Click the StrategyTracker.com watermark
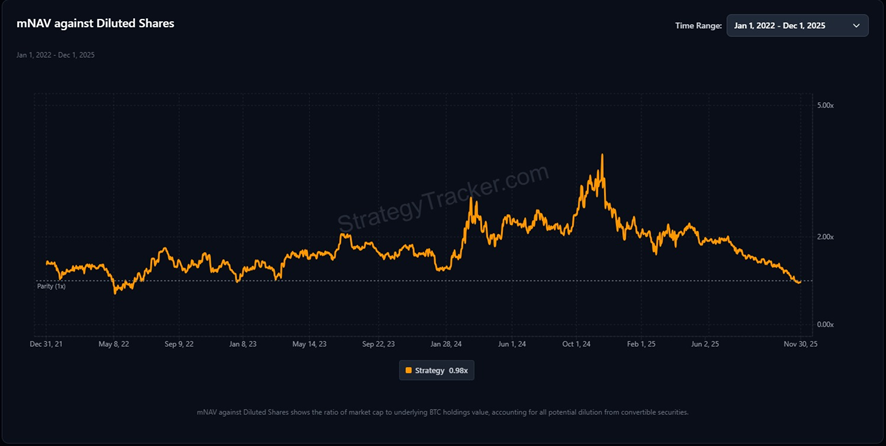 coord(443,198)
